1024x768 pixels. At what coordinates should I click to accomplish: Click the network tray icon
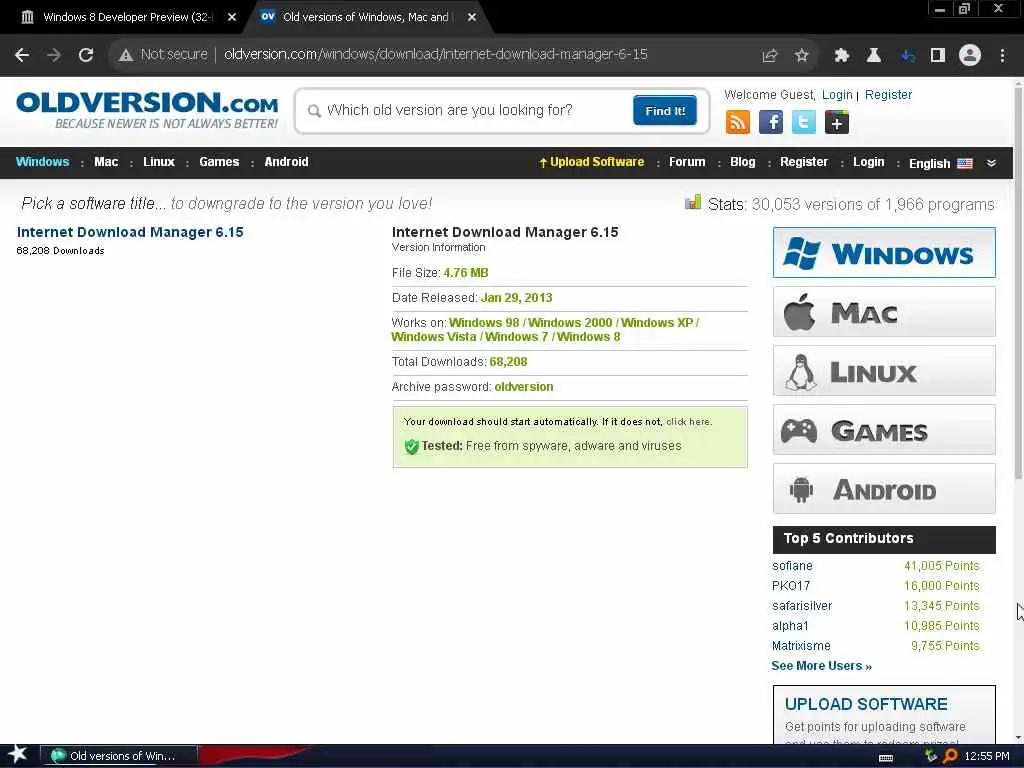click(x=931, y=756)
